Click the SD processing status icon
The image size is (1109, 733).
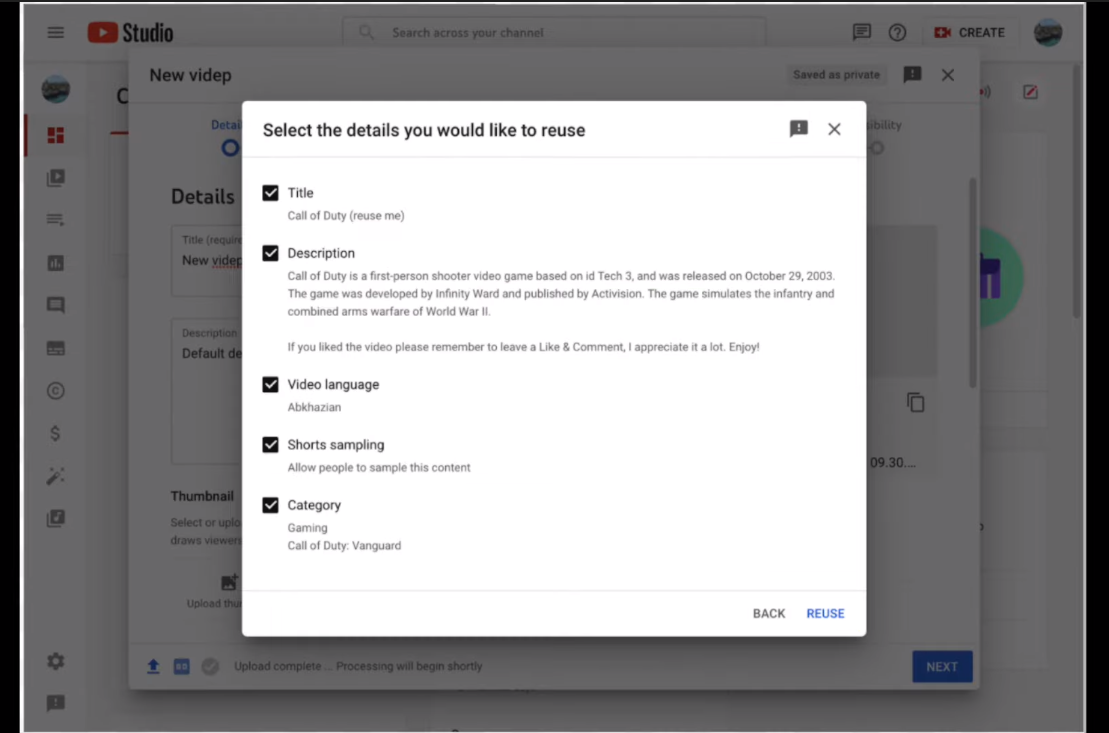(182, 666)
